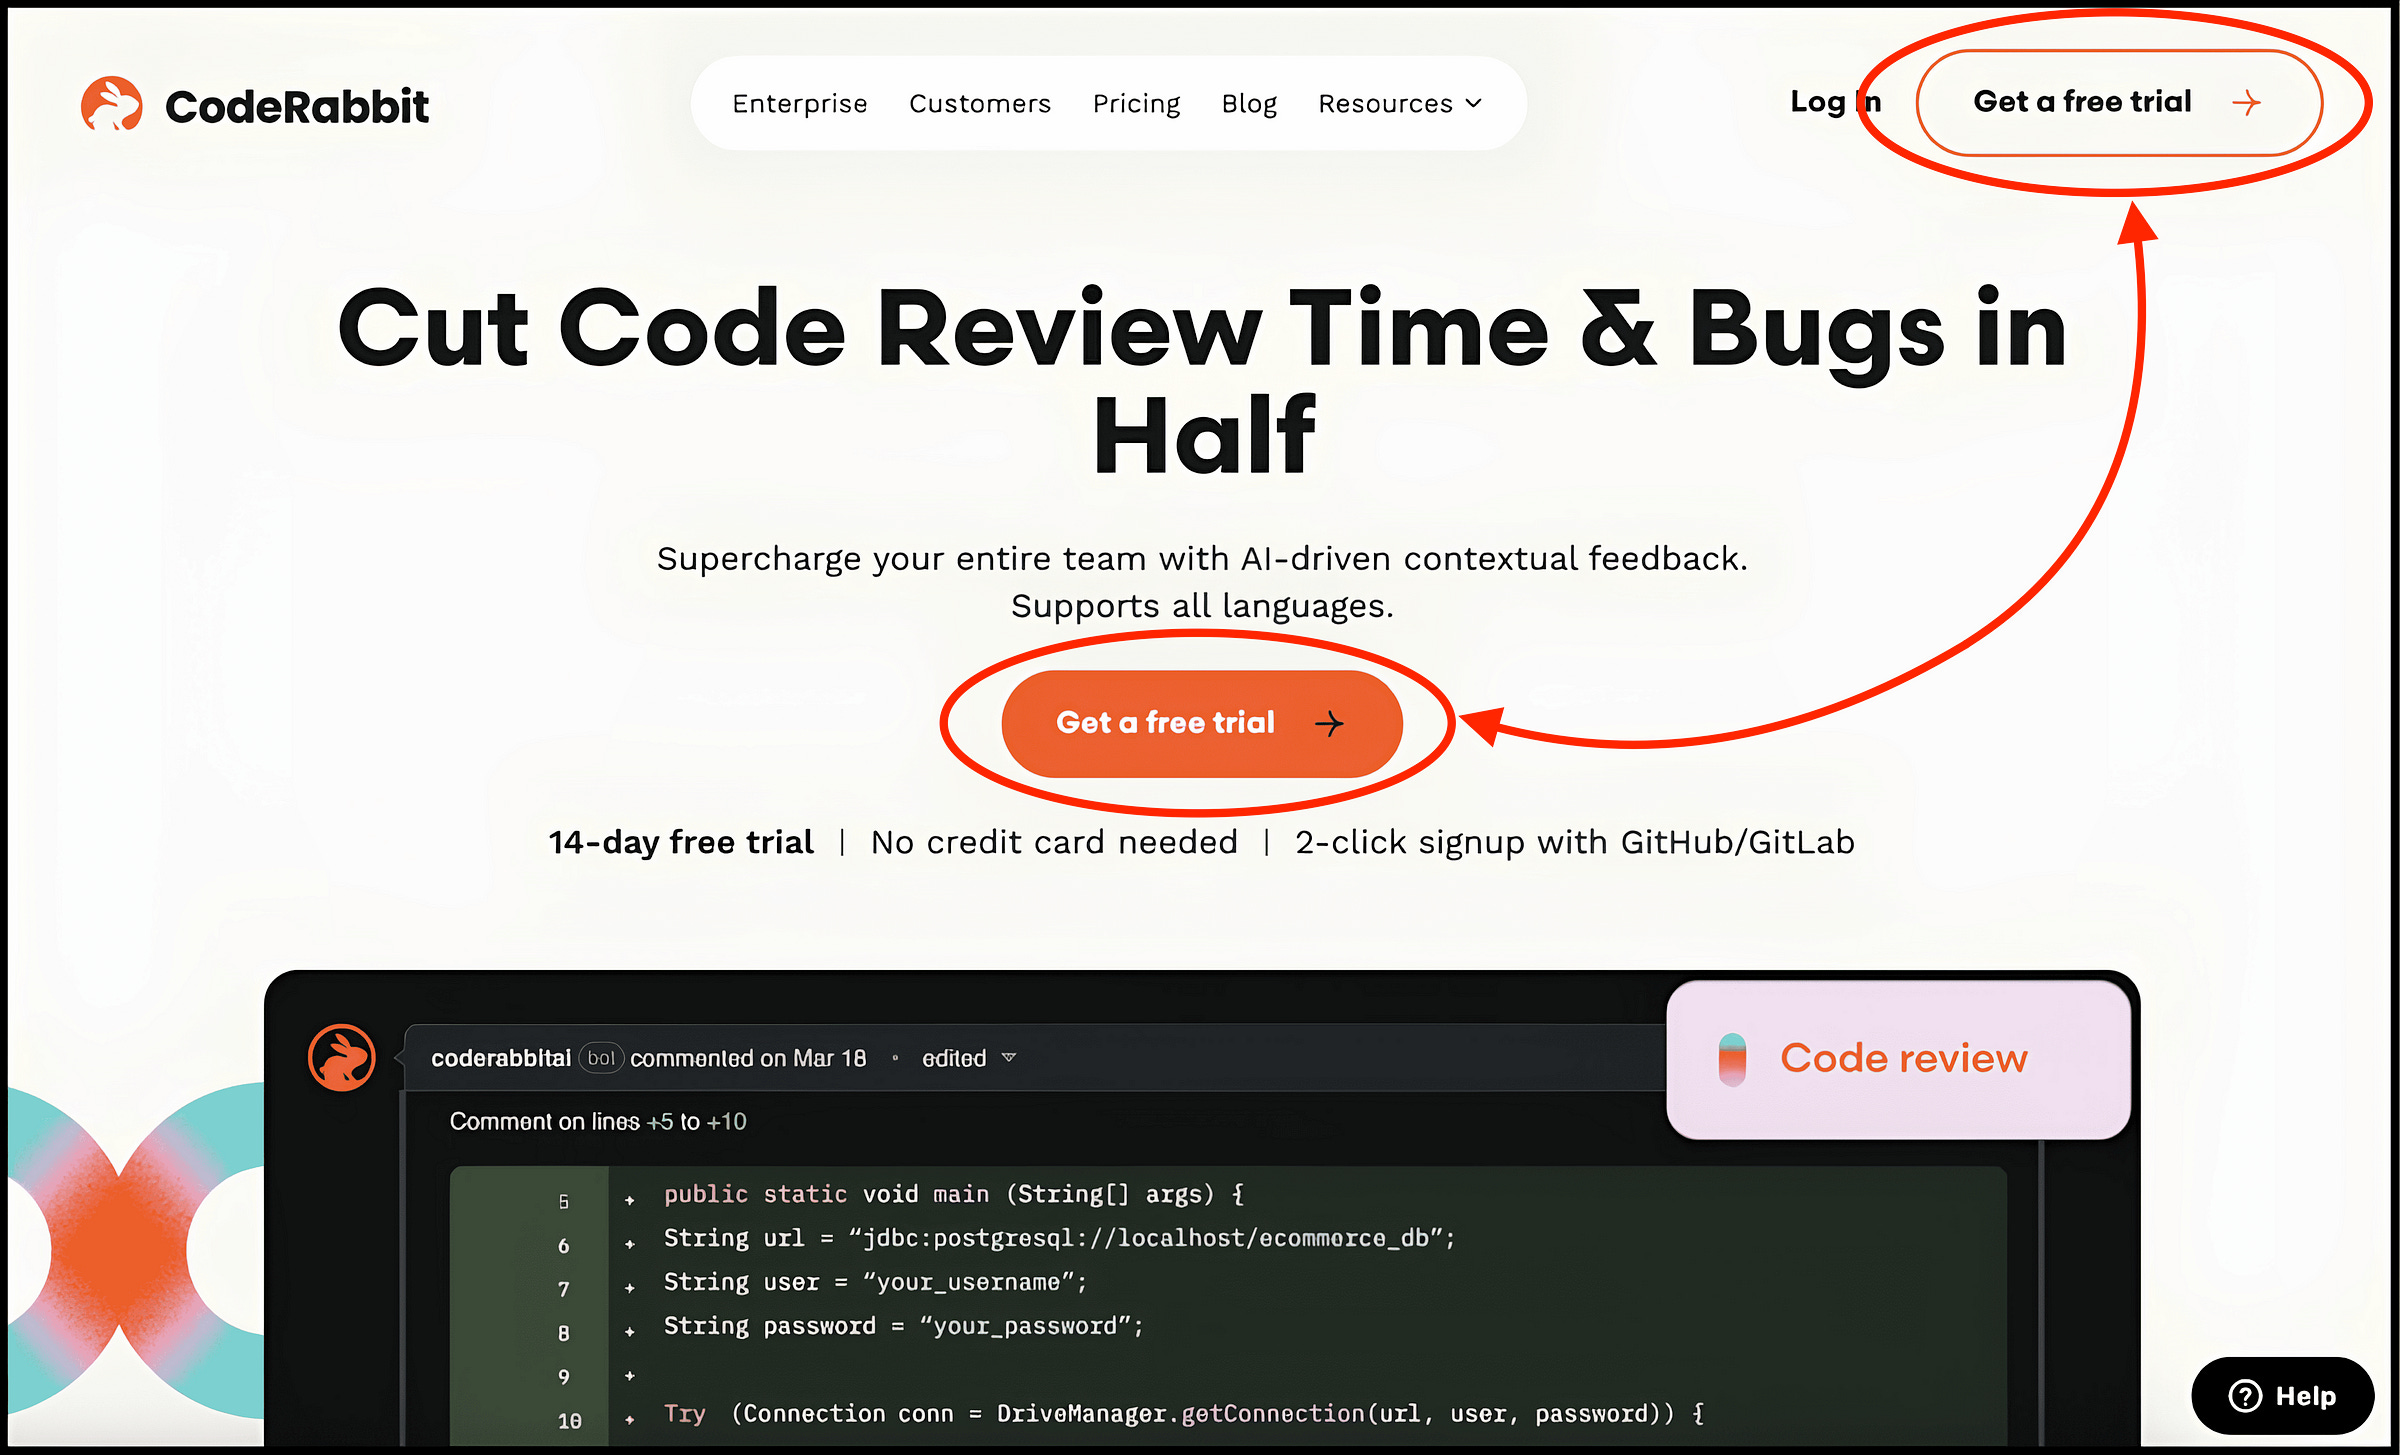Open the Blog
The image size is (2400, 1455).
[x=1248, y=103]
